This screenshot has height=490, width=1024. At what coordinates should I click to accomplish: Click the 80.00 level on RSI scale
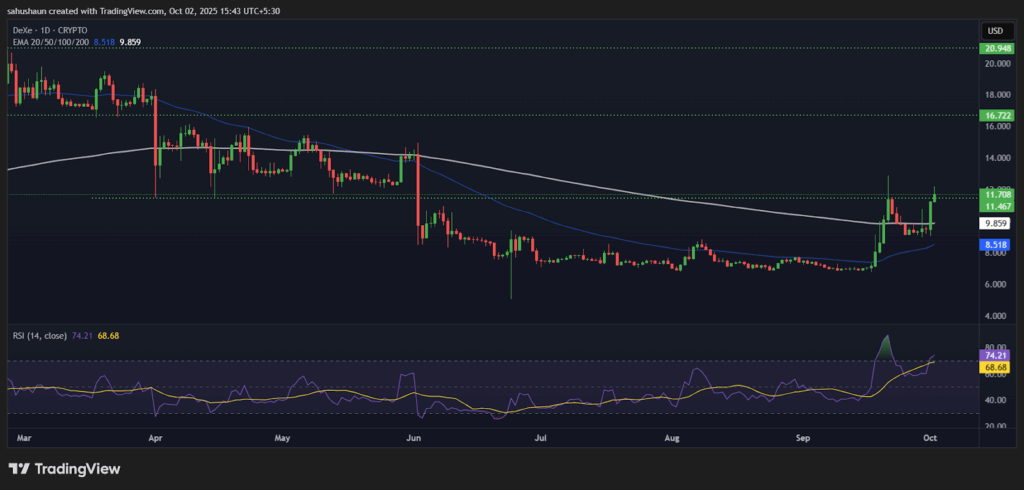click(995, 348)
